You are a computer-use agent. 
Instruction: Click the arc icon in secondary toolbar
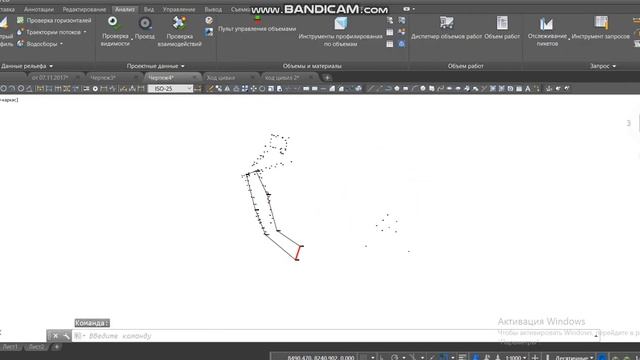tap(414, 89)
